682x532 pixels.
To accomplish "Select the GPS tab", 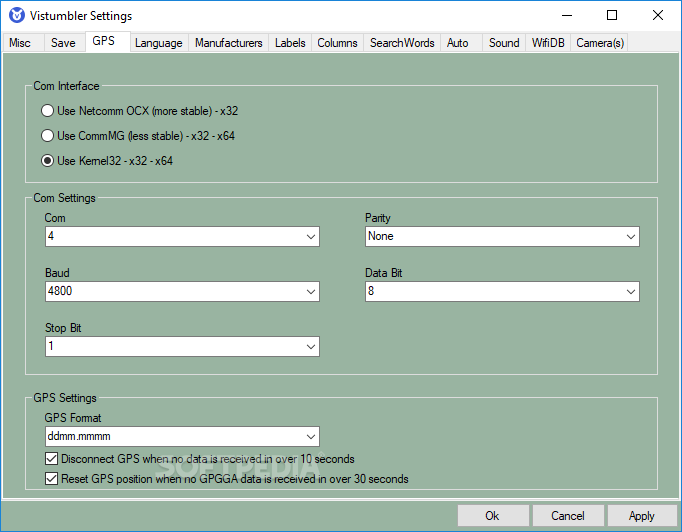I will point(107,41).
